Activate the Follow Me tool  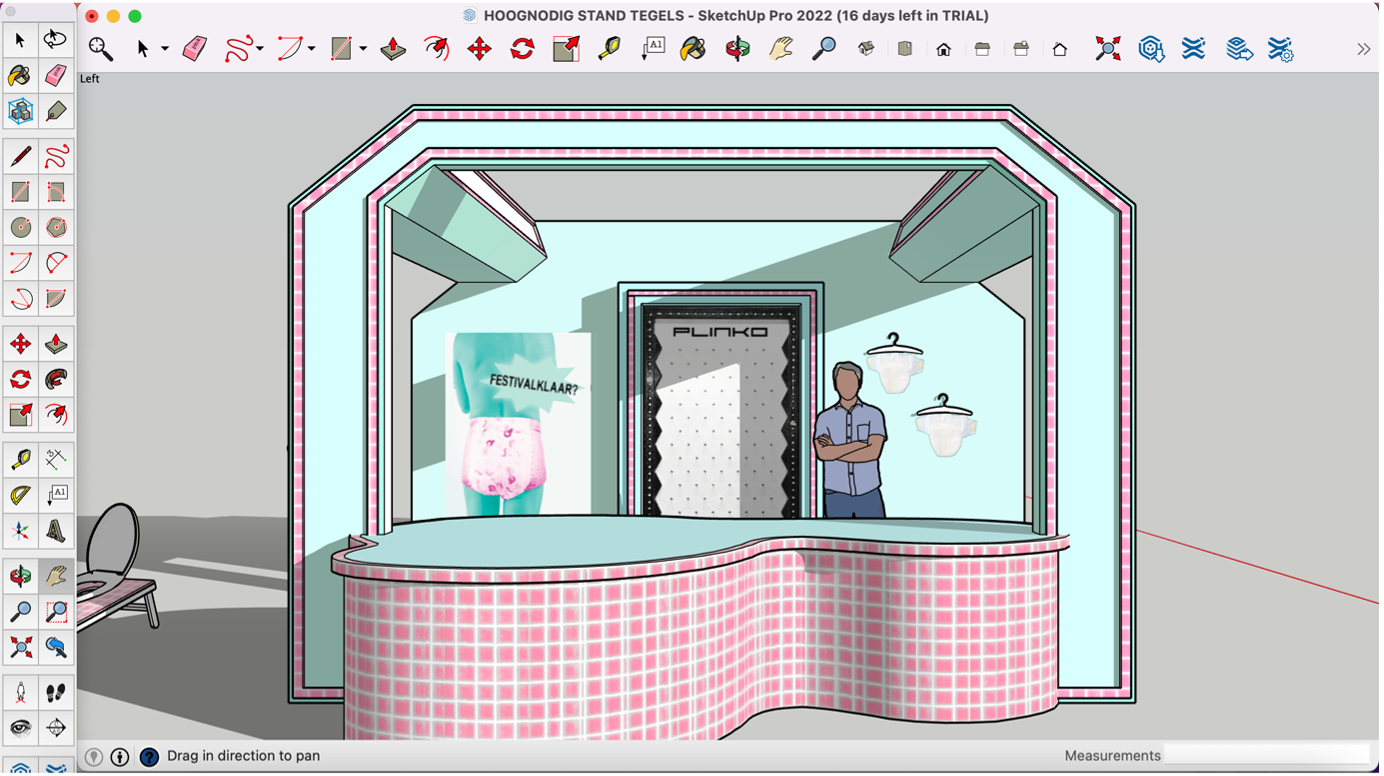pos(56,380)
